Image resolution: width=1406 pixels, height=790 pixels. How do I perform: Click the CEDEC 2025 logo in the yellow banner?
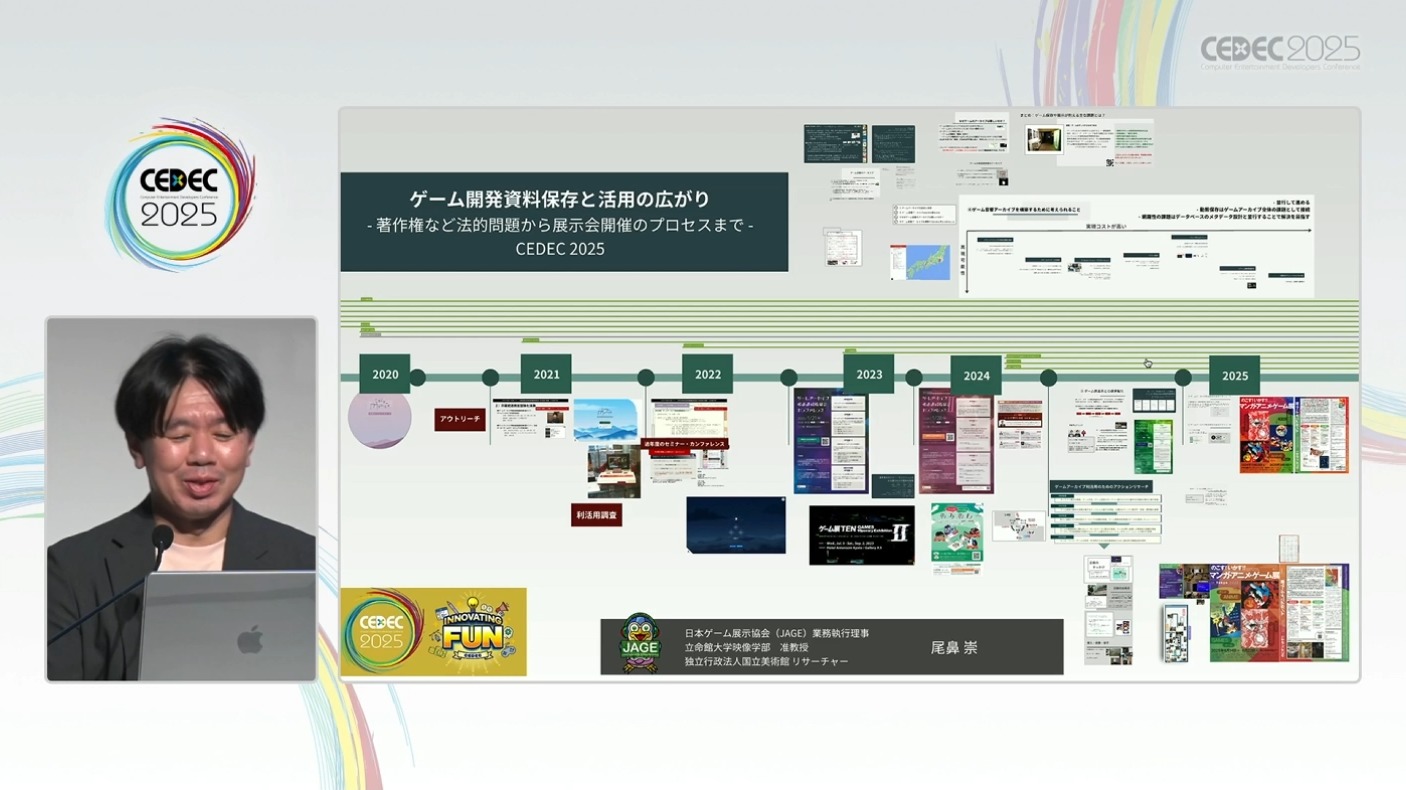[384, 631]
